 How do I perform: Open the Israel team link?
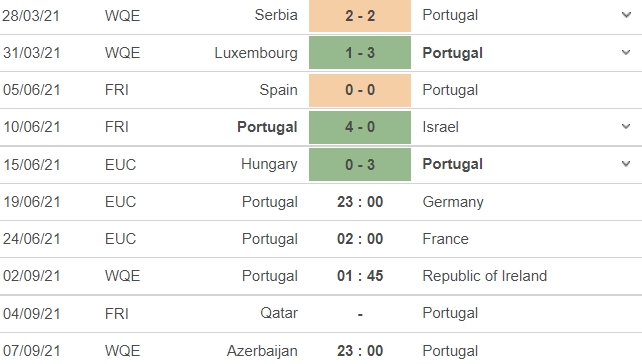coord(441,127)
